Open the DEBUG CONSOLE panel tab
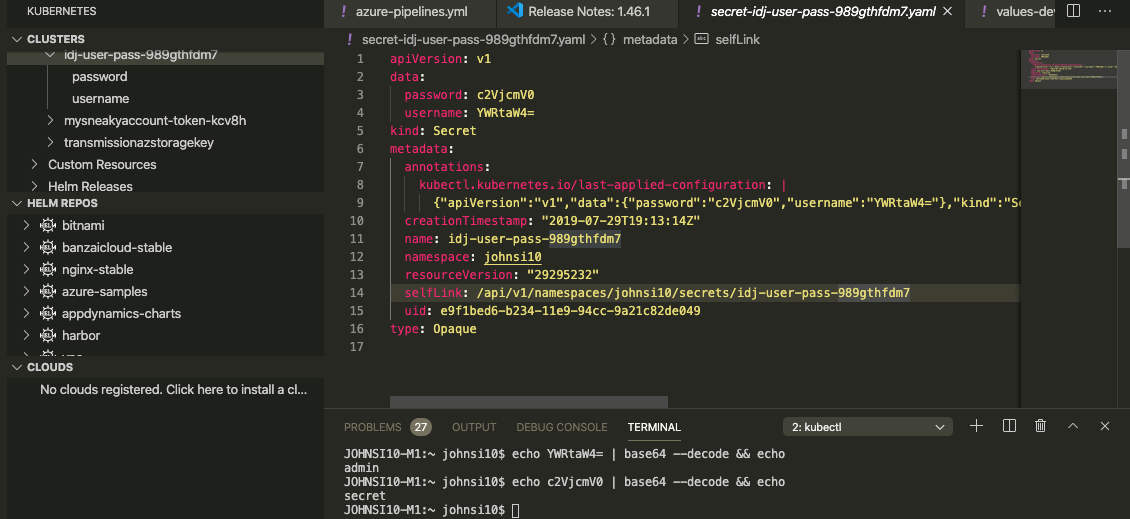 562,427
